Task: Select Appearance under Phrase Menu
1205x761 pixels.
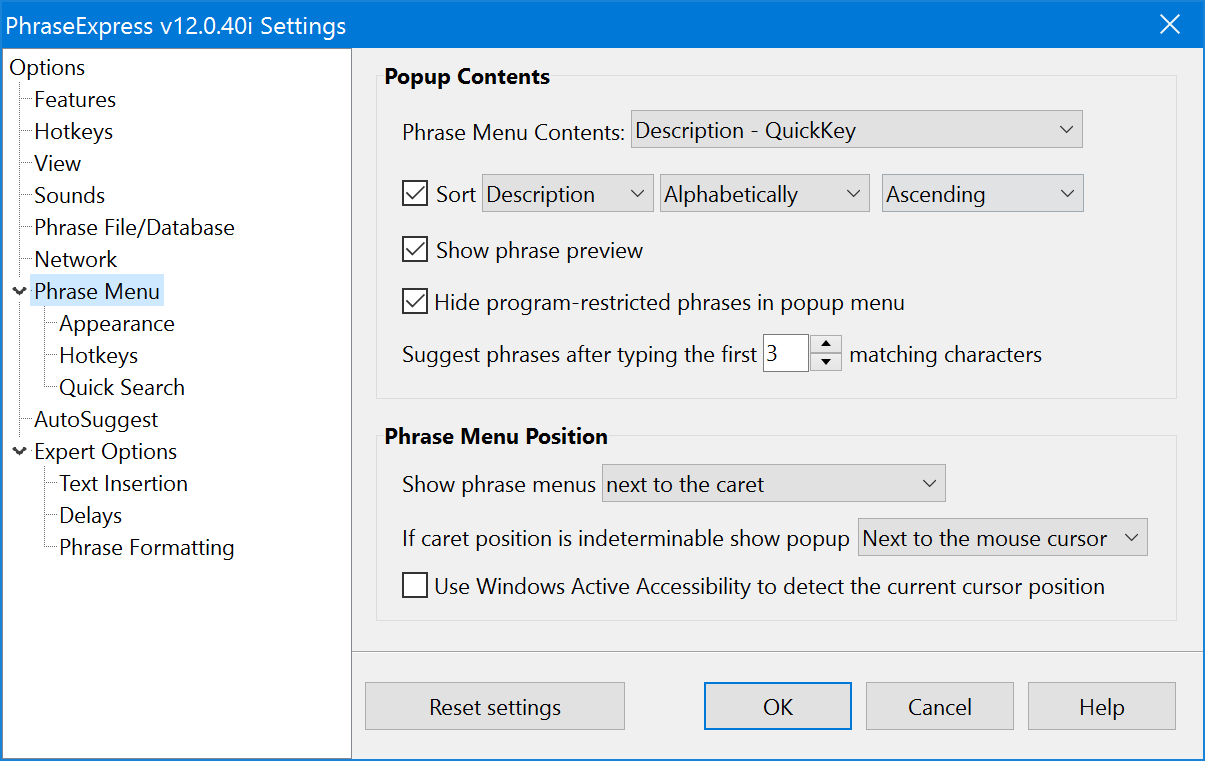Action: (x=117, y=324)
